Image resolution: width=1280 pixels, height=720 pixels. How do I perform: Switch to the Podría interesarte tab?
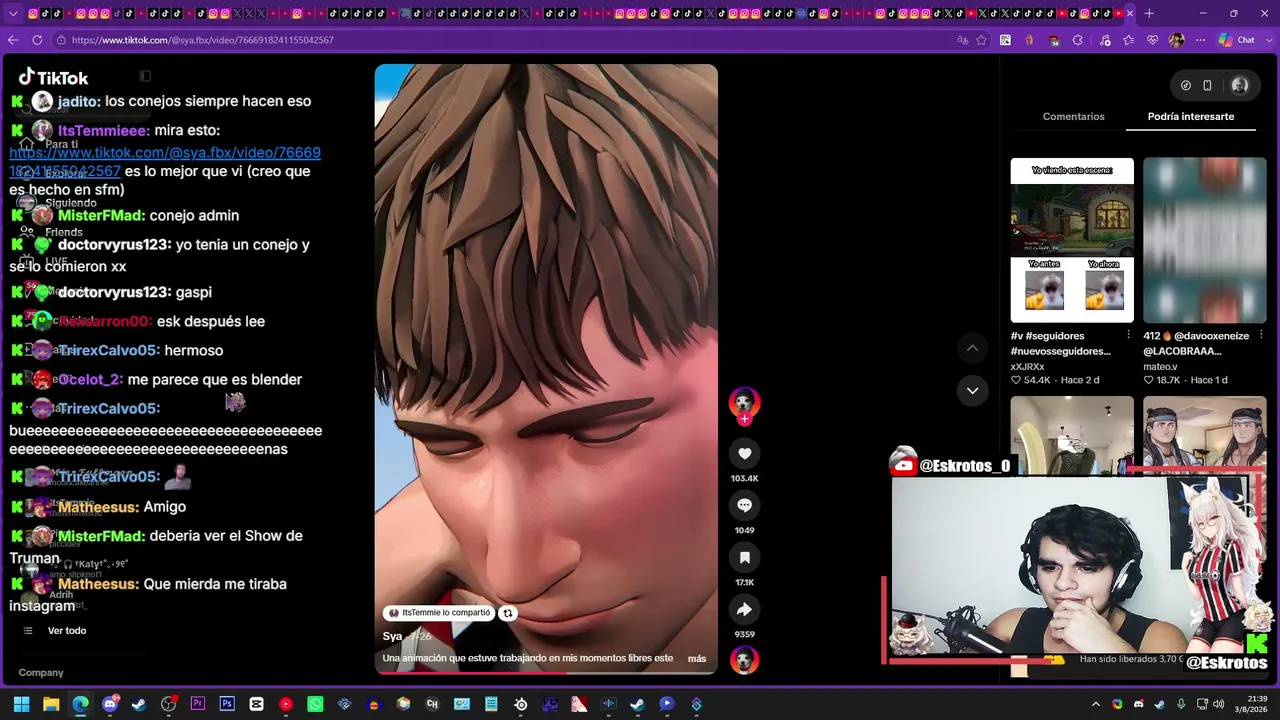click(1190, 117)
